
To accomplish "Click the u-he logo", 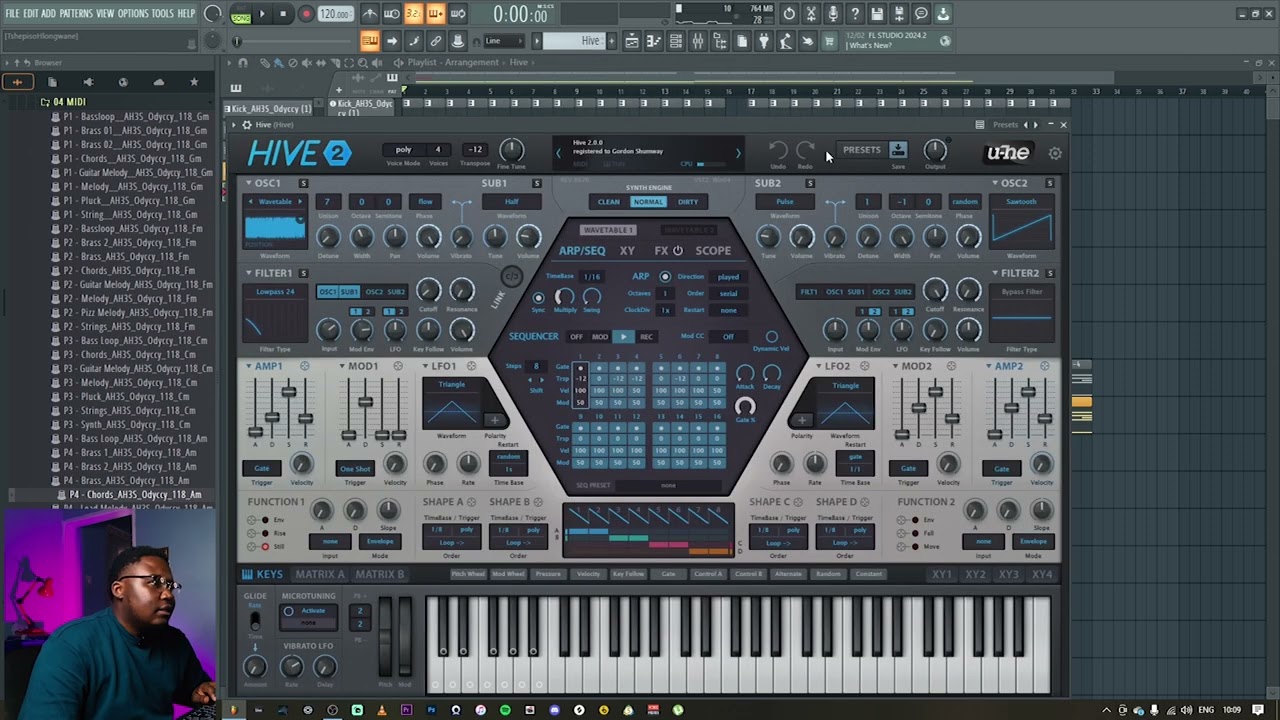I will pyautogui.click(x=1007, y=153).
